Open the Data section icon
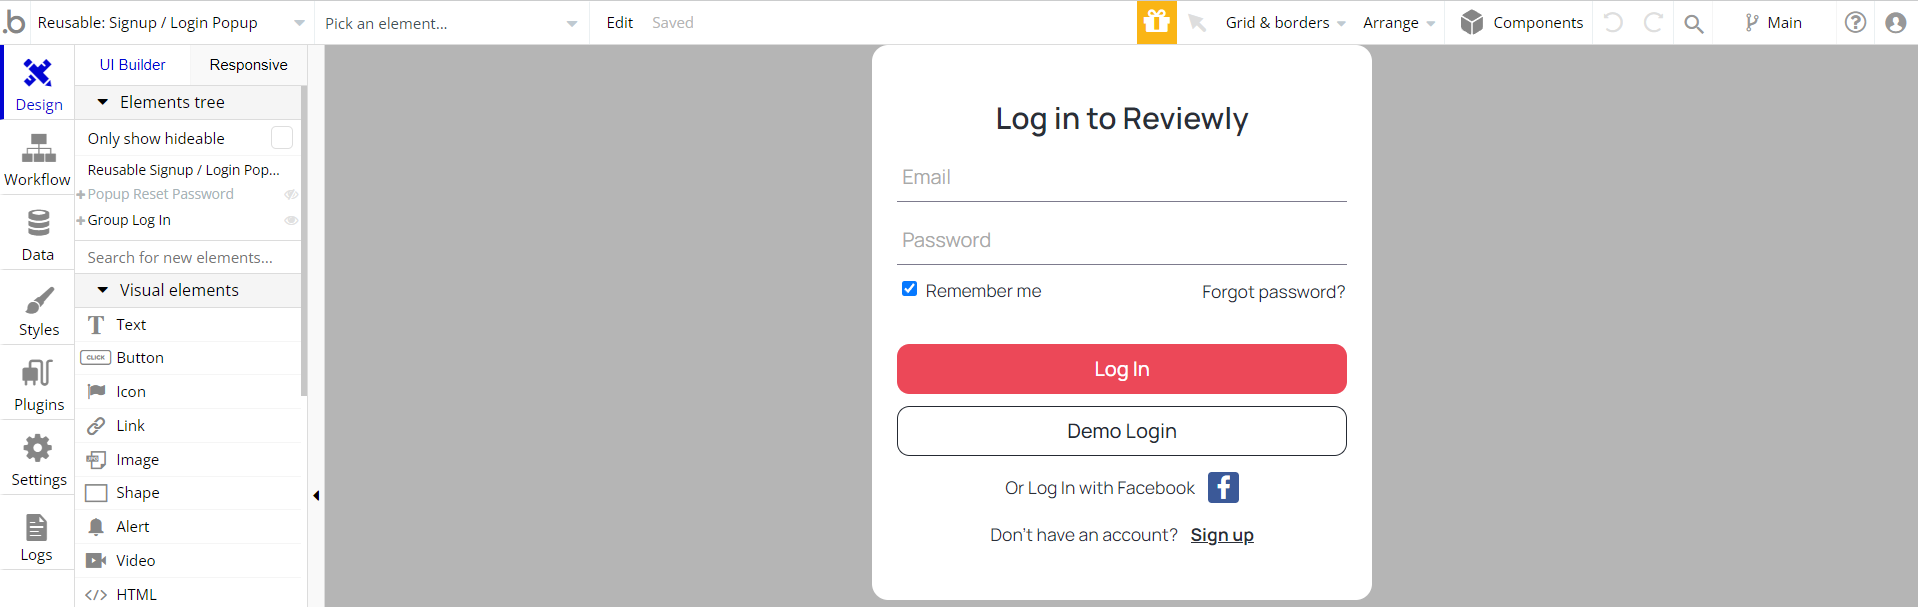 [x=38, y=234]
